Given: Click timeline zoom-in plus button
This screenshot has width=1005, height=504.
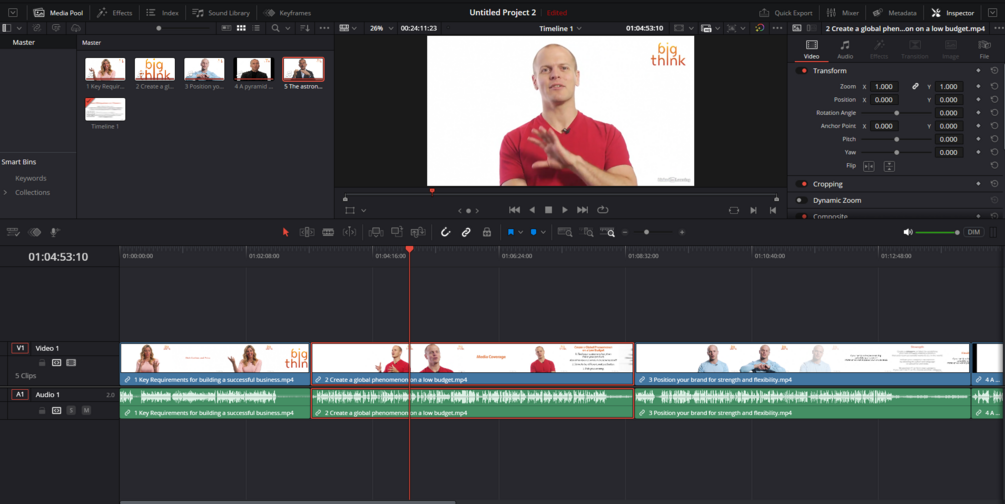Looking at the screenshot, I should click(682, 232).
